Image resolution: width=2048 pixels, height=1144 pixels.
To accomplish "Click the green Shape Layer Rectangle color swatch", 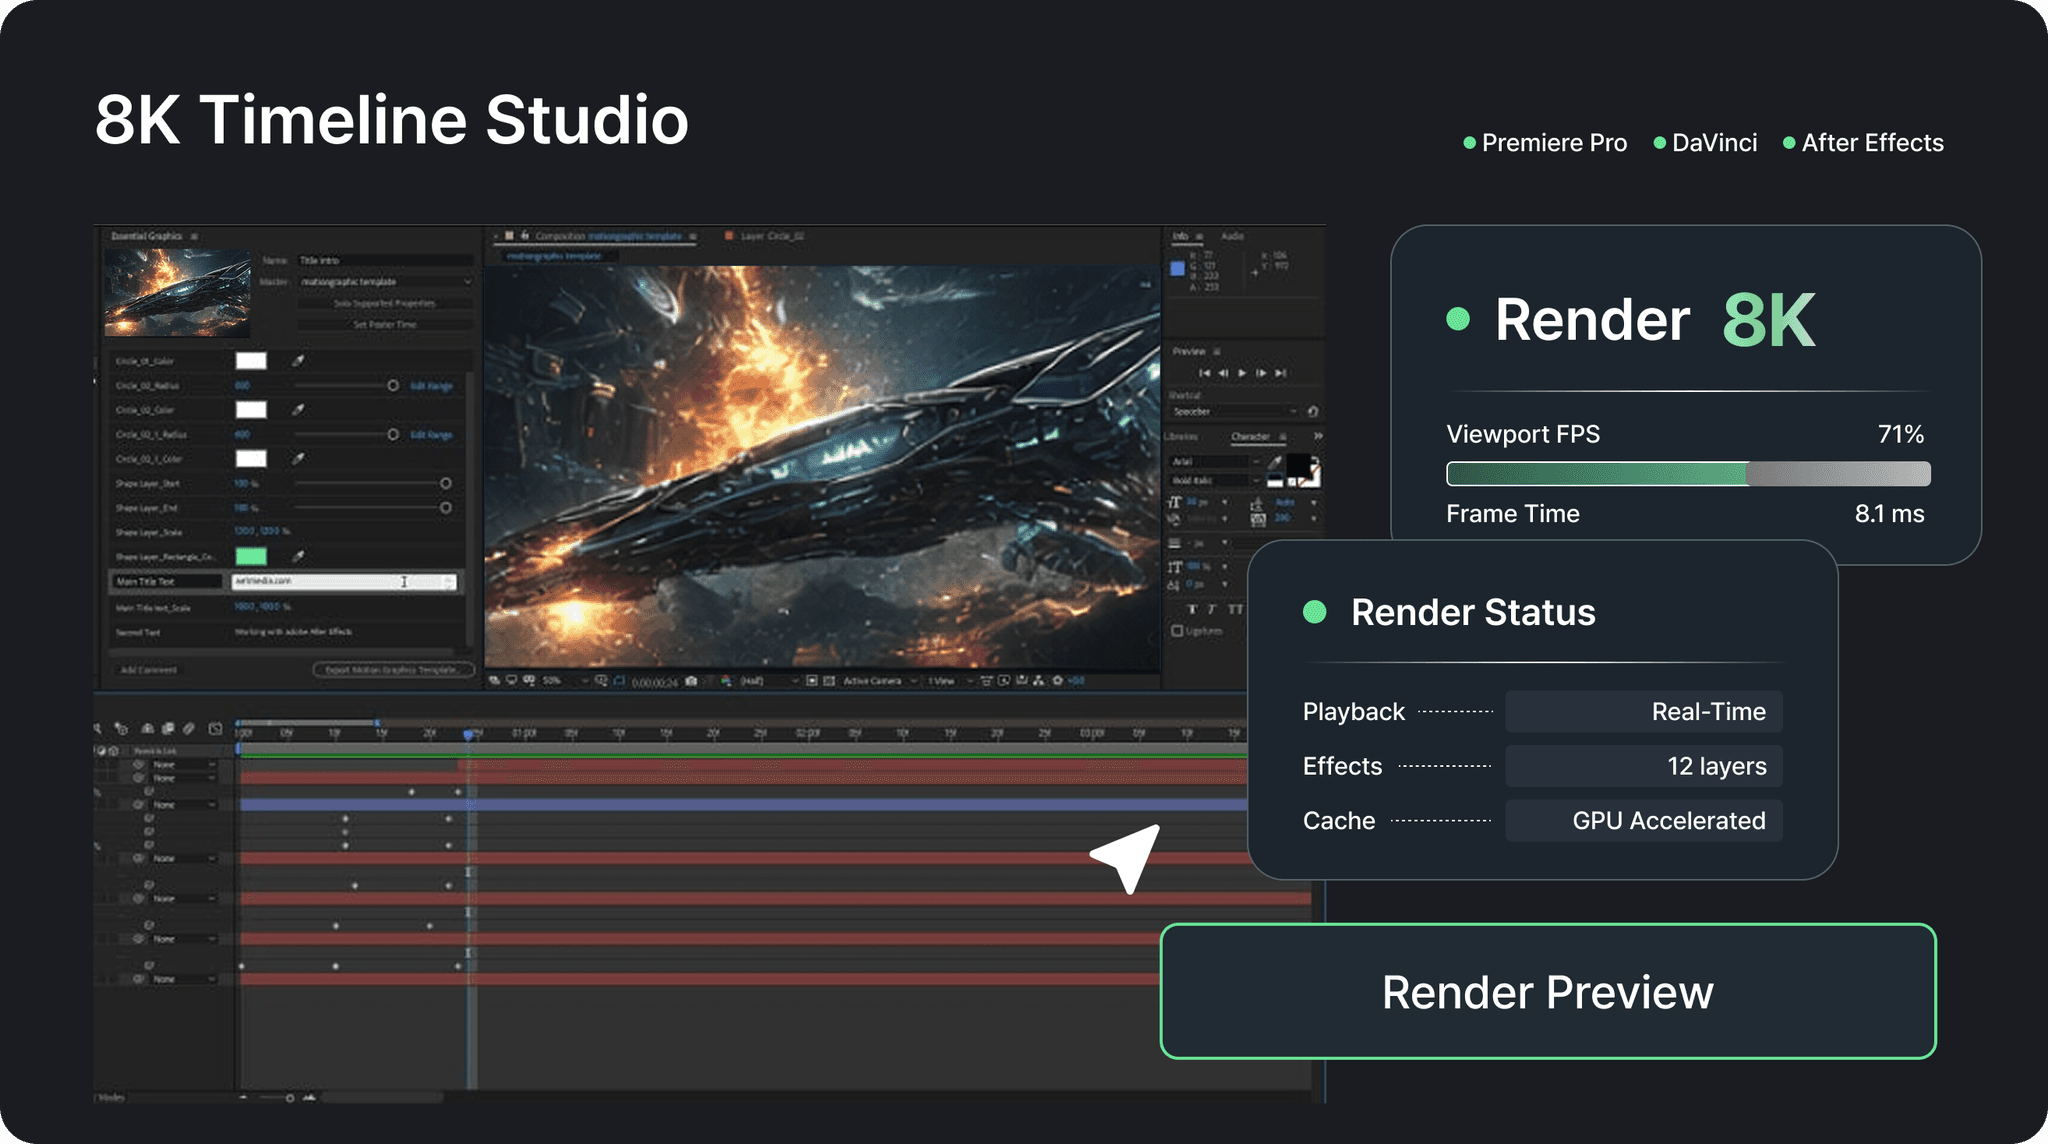I will coord(251,556).
